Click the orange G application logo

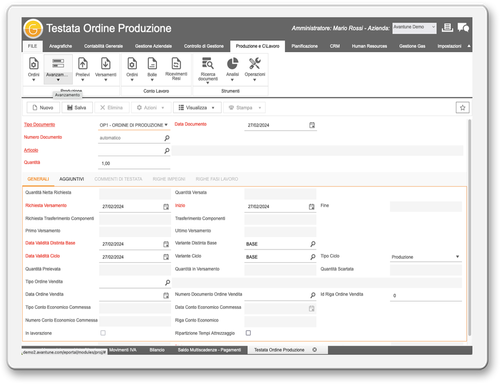pos(33,29)
